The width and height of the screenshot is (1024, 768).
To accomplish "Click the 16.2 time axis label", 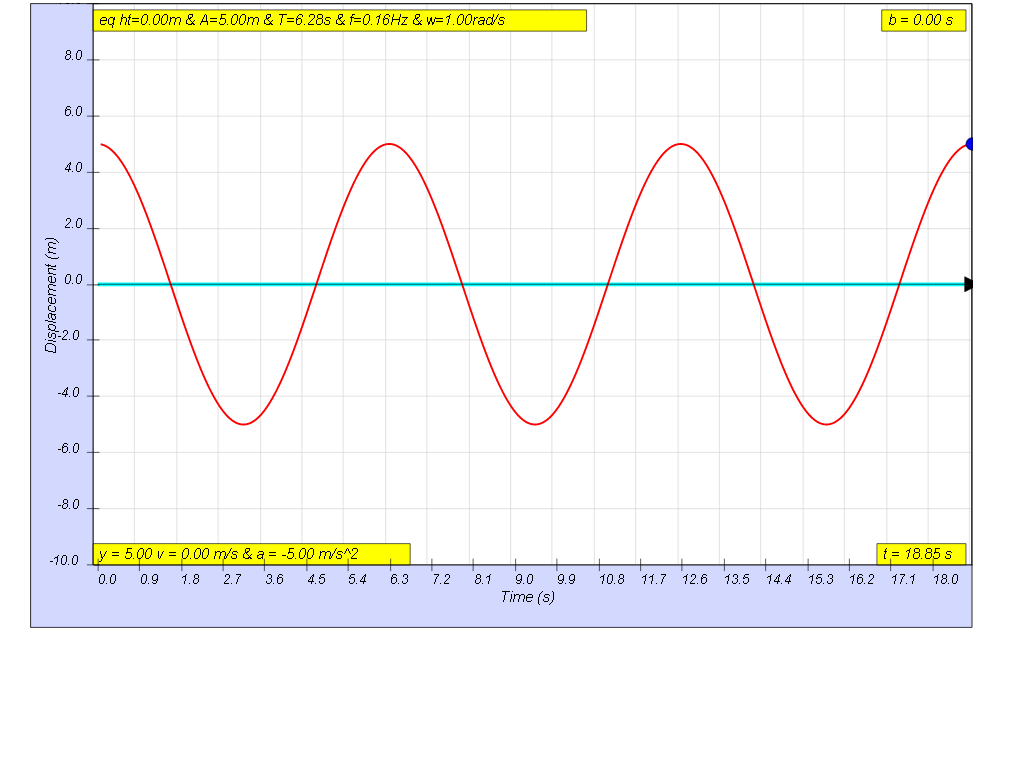I will coord(861,579).
